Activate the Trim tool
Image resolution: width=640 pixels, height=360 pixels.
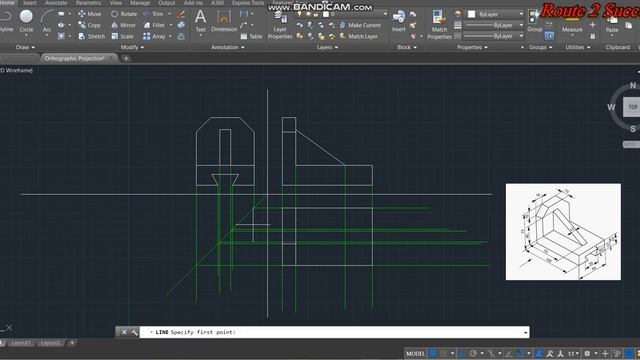[153, 14]
